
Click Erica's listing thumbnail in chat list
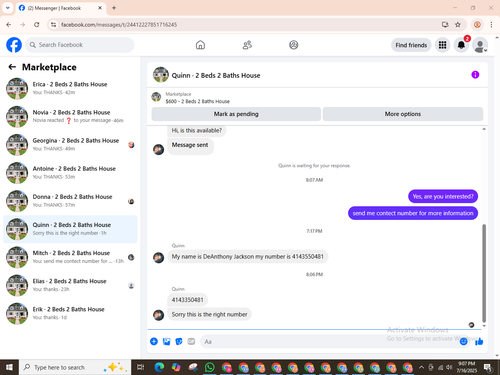click(17, 89)
